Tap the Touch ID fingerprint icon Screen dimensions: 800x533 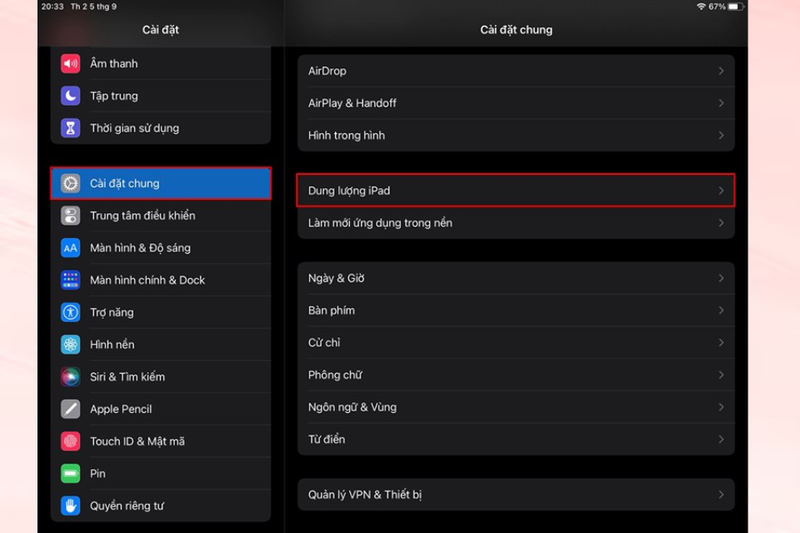click(70, 441)
